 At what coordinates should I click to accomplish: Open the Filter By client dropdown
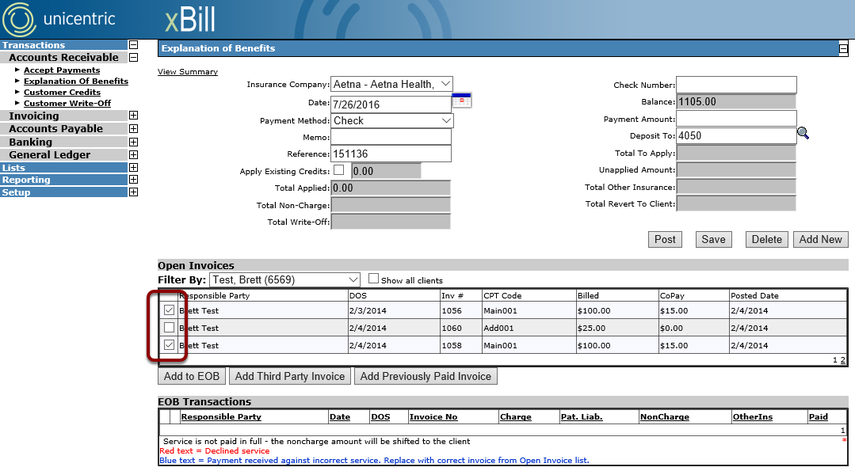pyautogui.click(x=285, y=280)
